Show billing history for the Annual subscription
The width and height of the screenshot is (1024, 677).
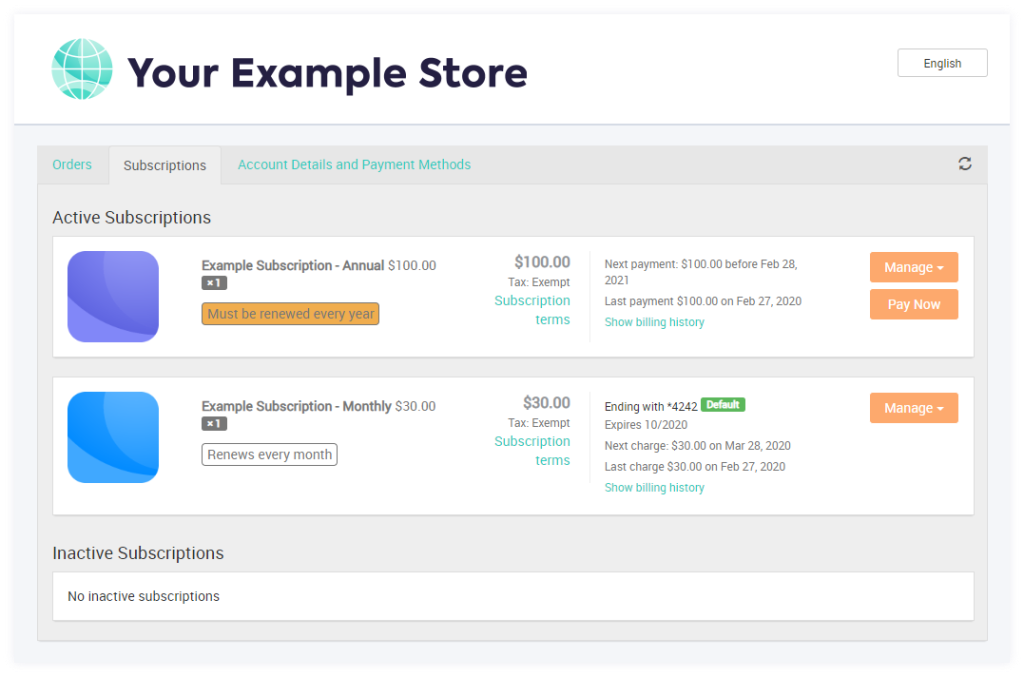pyautogui.click(x=654, y=322)
